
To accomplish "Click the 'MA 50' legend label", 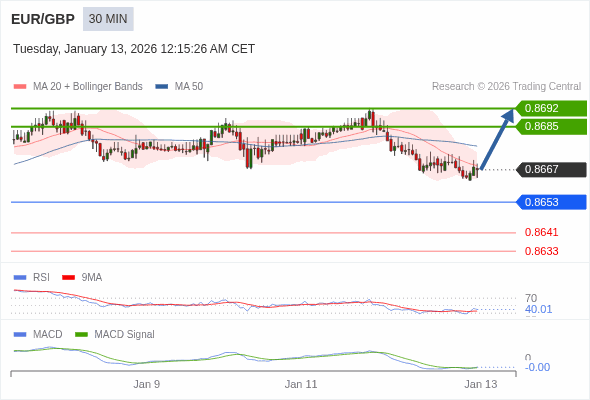I will (x=189, y=87).
